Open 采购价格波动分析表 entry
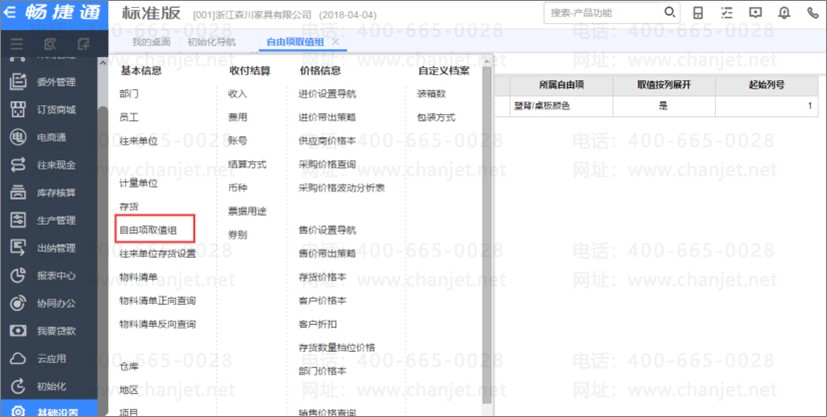This screenshot has width=827, height=417. point(342,188)
